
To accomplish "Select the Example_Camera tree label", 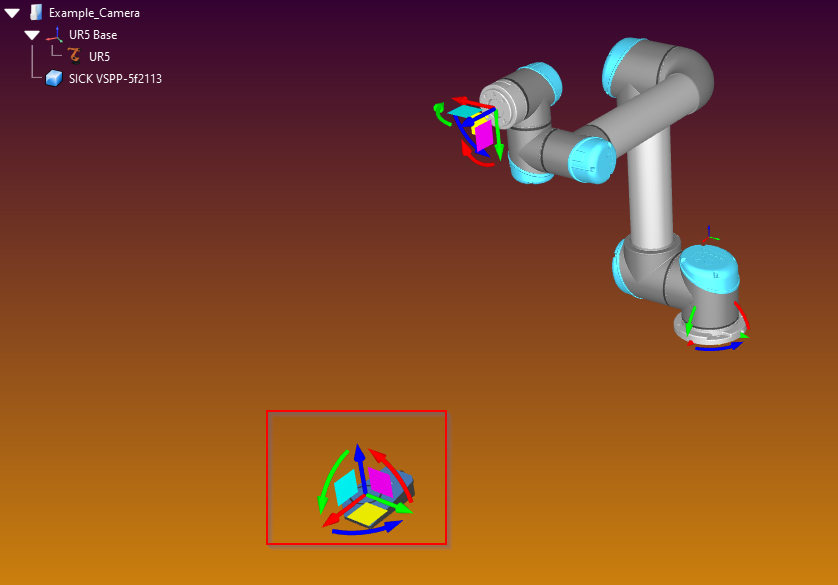I will [x=94, y=13].
